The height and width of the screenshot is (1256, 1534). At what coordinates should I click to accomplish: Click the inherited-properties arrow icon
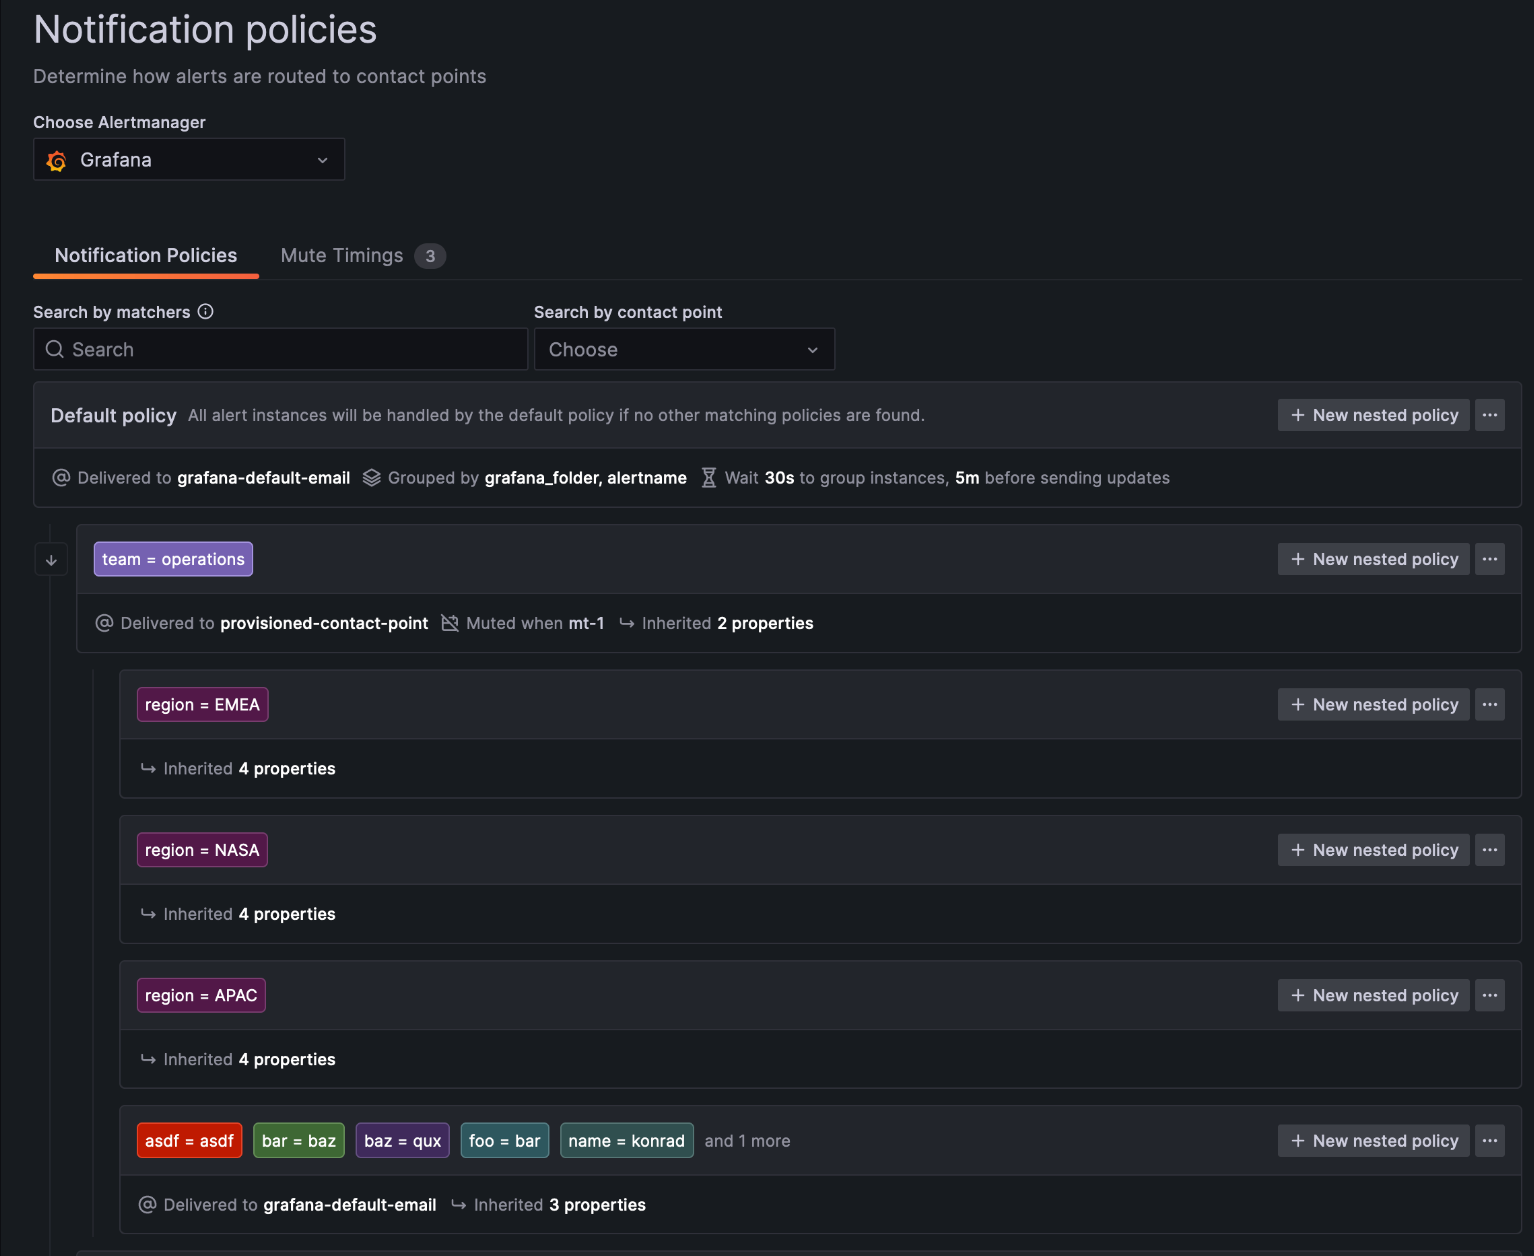point(626,623)
